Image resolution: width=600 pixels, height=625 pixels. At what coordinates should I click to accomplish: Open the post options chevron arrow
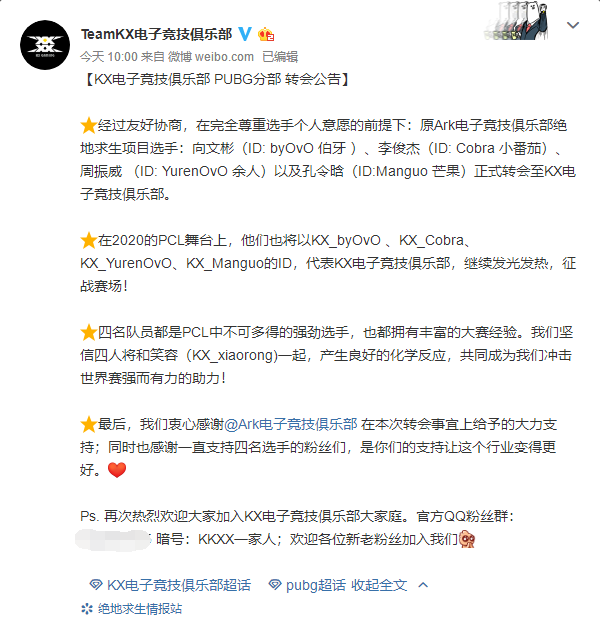(x=573, y=26)
